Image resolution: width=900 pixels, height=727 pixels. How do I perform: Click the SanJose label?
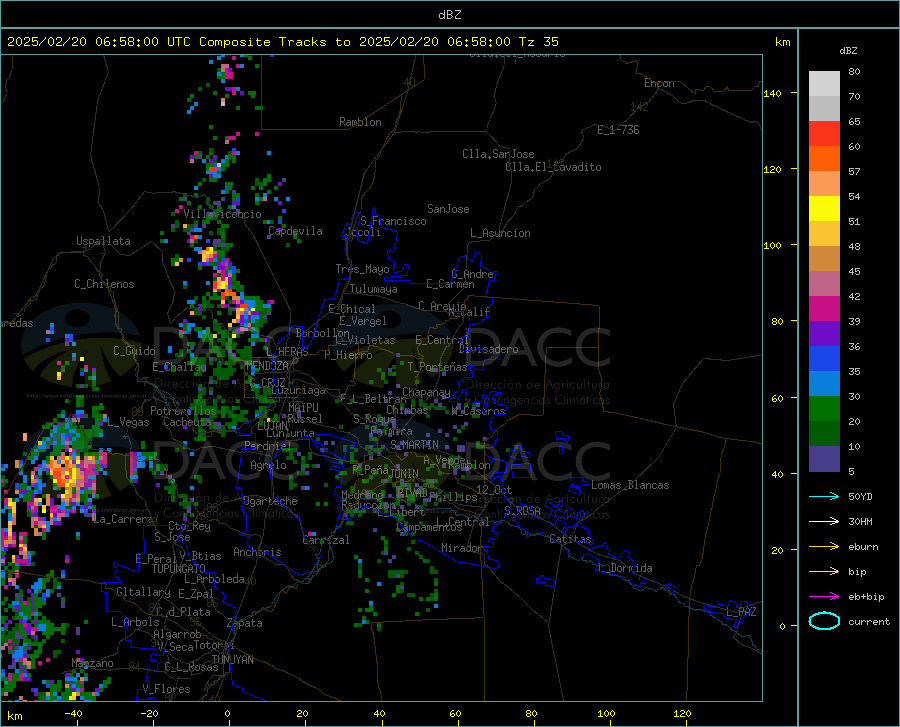coord(448,209)
